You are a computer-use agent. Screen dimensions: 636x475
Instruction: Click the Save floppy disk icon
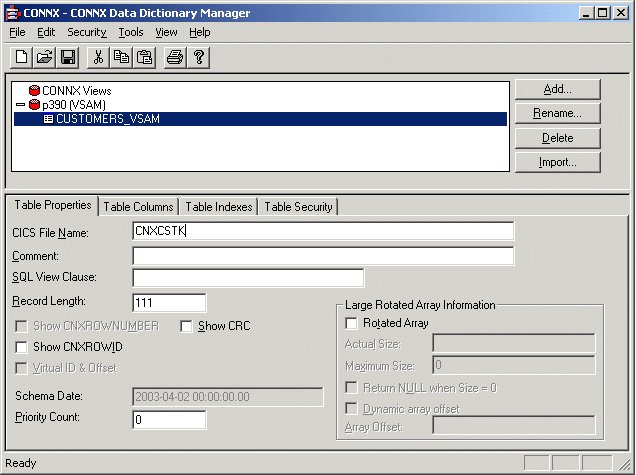point(68,57)
